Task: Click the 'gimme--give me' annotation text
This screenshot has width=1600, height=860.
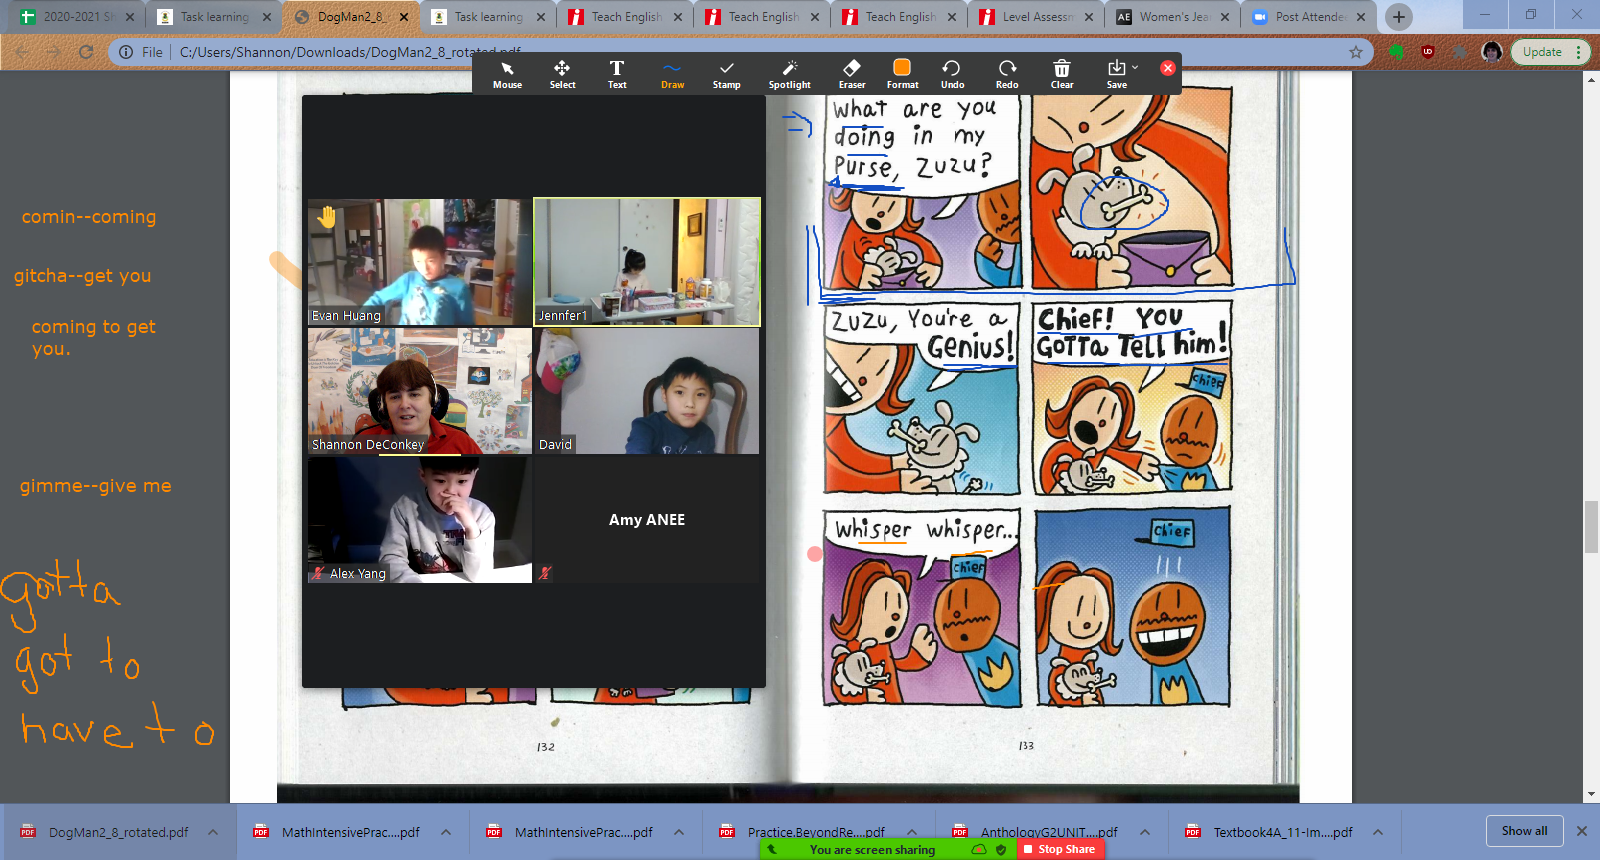Action: (x=96, y=486)
